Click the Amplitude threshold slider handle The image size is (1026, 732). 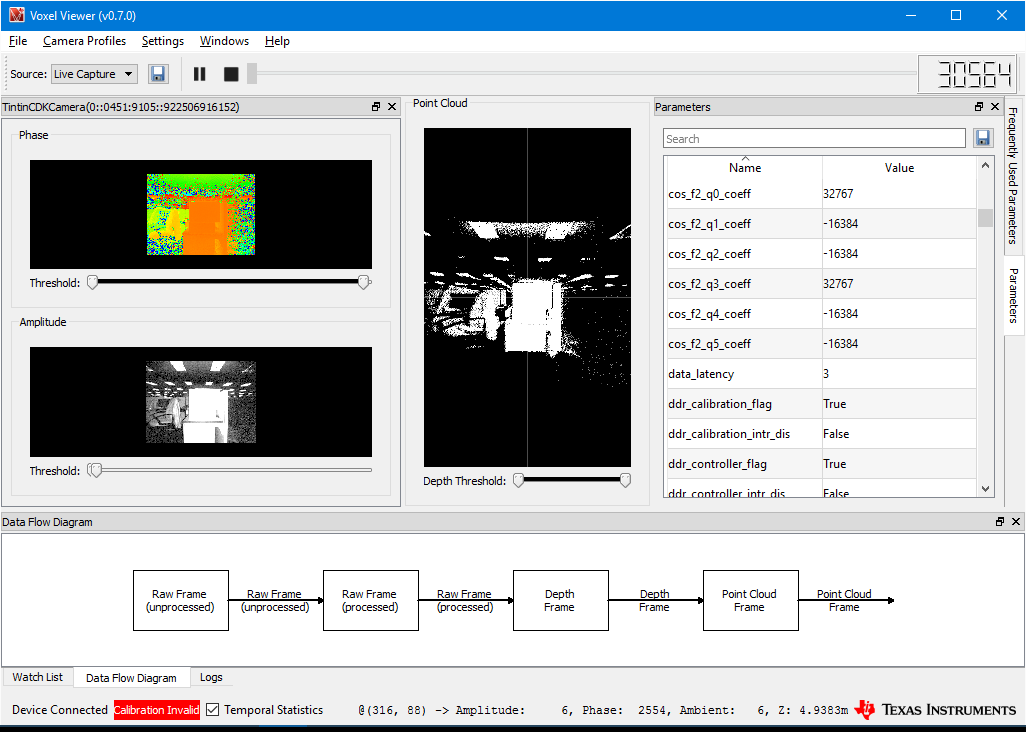(96, 470)
